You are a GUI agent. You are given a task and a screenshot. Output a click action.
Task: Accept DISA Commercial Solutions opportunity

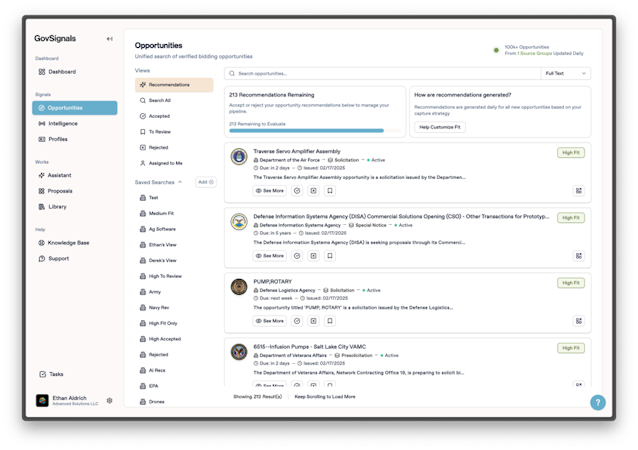click(x=297, y=256)
